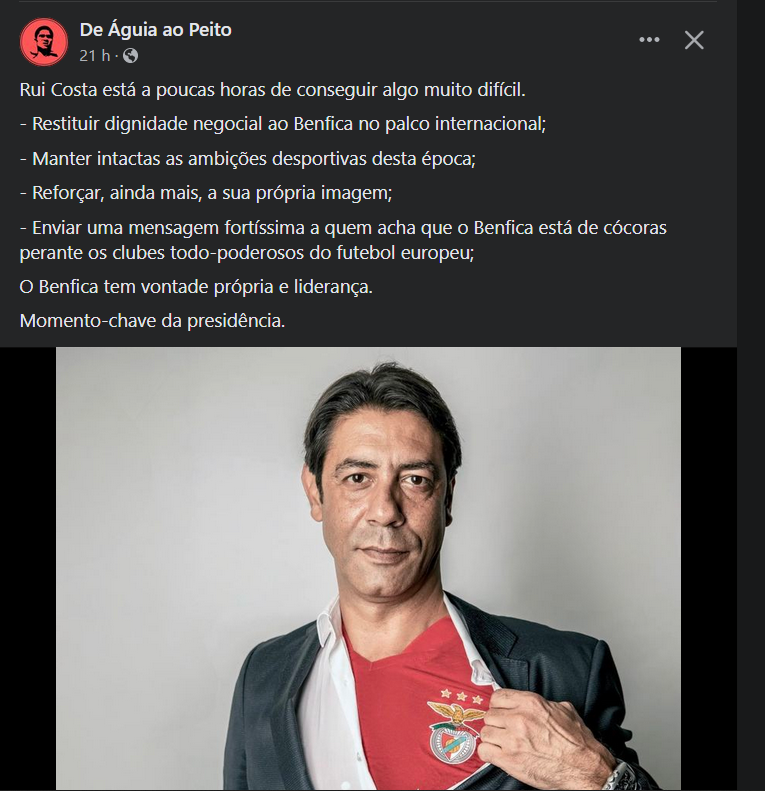Image resolution: width=765 pixels, height=791 pixels.
Task: Click the three gold stars above the crest
Action: (x=461, y=696)
